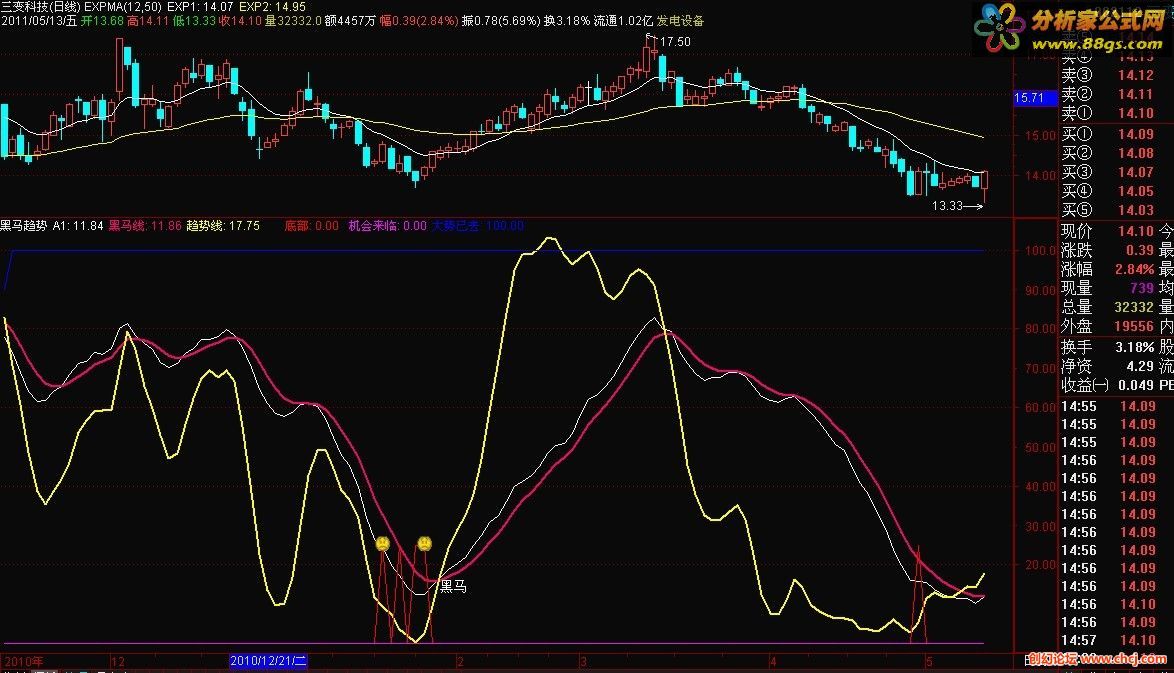Click the 机会来临: 0.00 legend entry

[387, 225]
